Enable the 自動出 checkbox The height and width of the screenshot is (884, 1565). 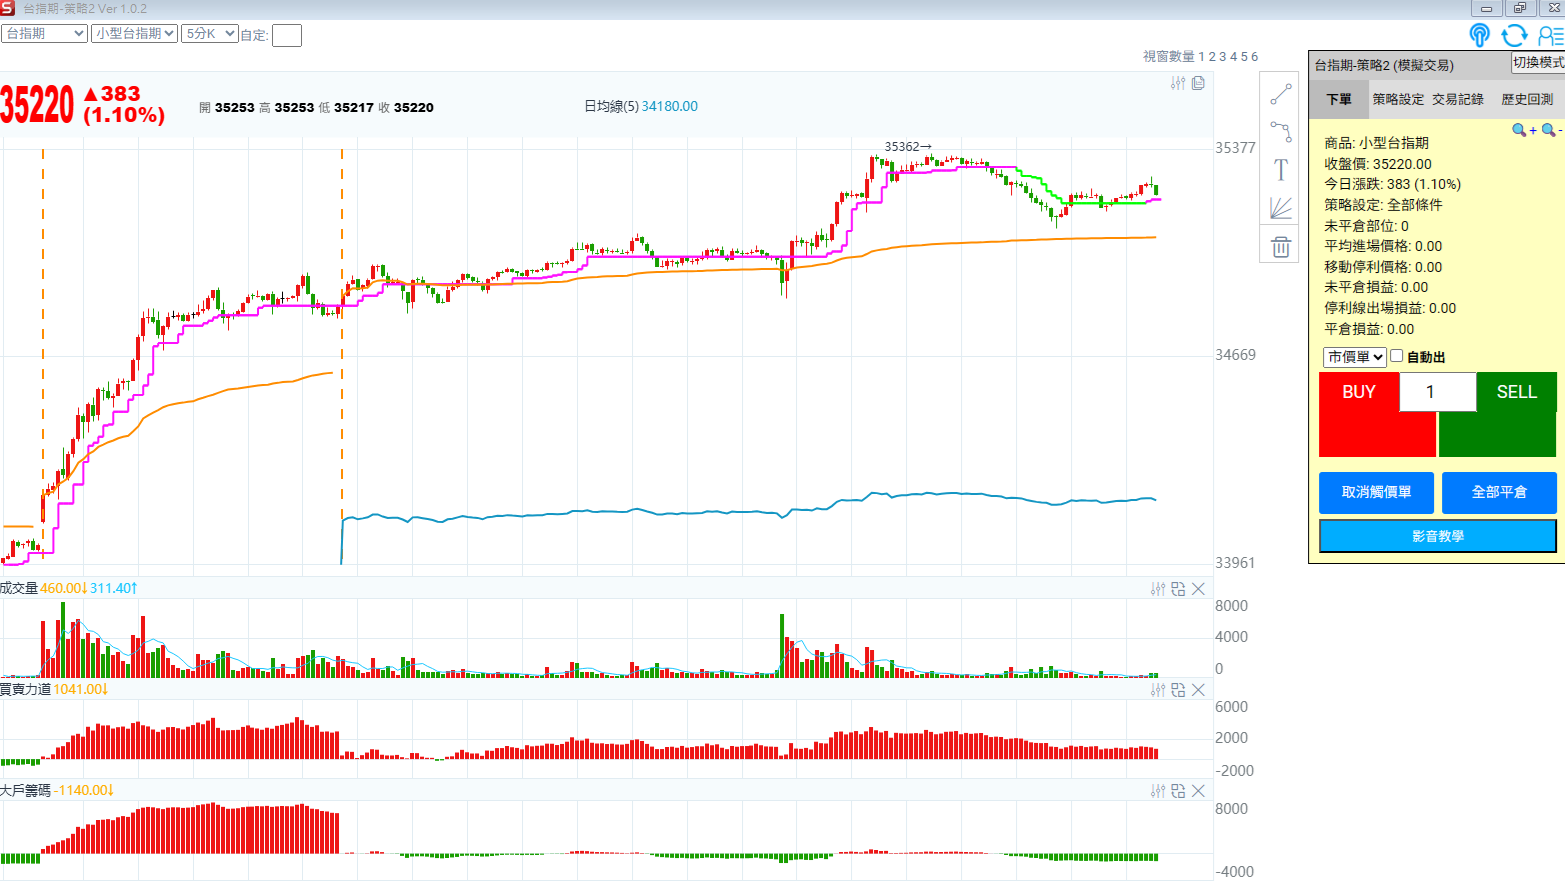(1397, 356)
